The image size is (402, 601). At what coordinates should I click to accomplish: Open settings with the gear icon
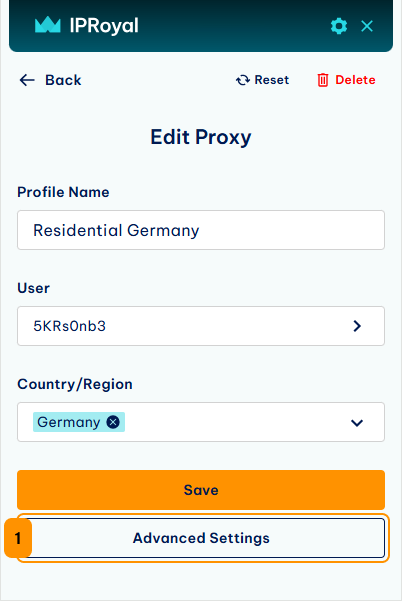[x=339, y=26]
